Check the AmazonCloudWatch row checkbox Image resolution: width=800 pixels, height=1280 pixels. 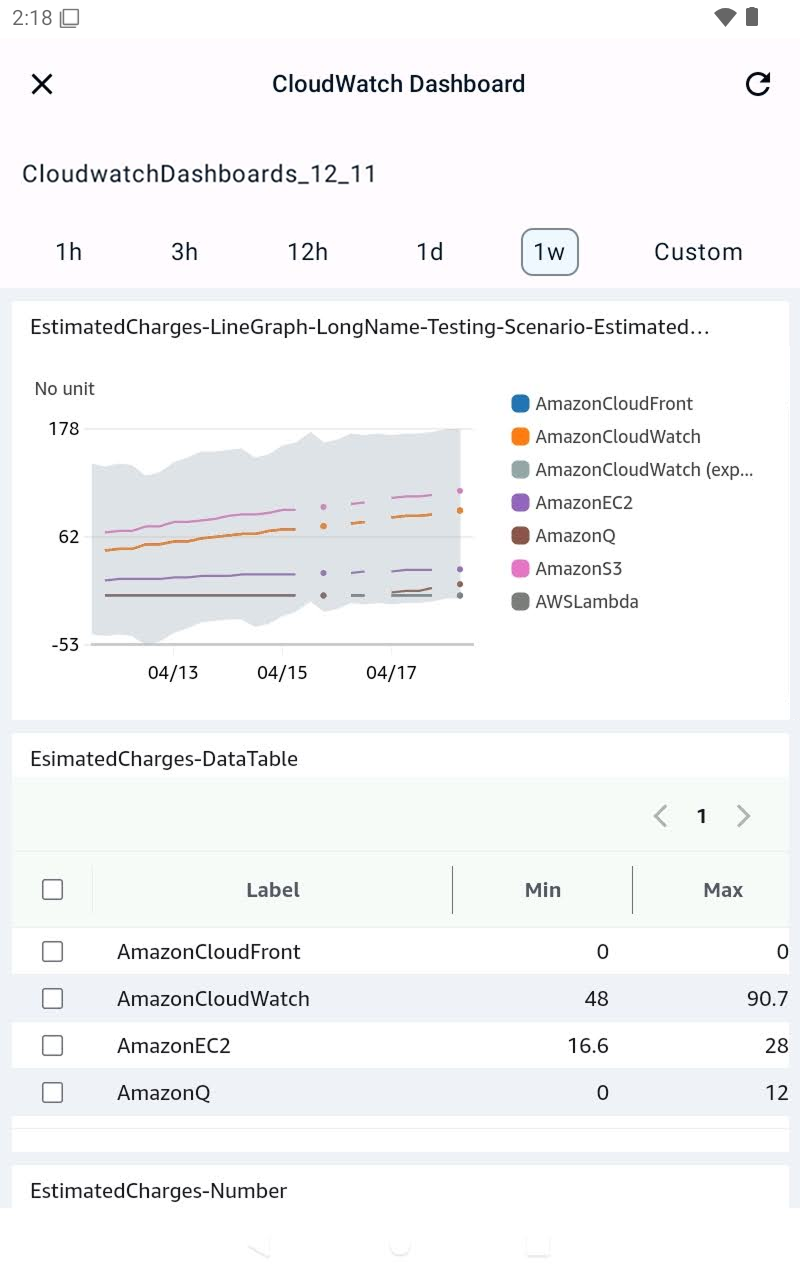[x=53, y=999]
